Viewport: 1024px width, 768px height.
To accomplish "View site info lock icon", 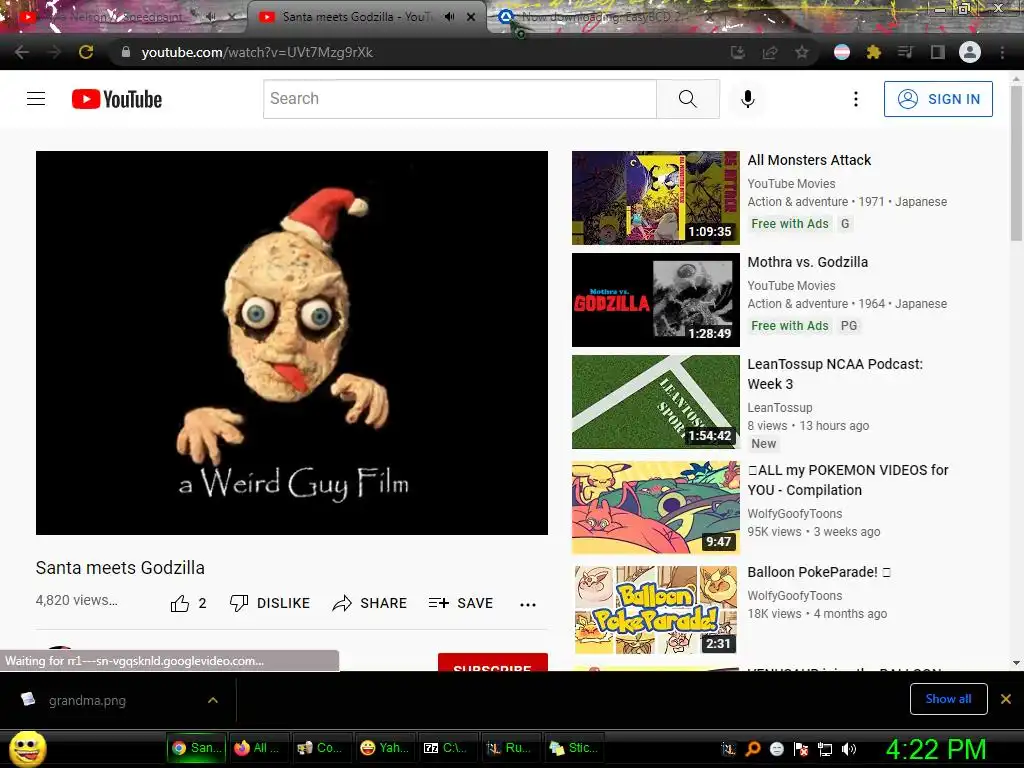I will [126, 52].
